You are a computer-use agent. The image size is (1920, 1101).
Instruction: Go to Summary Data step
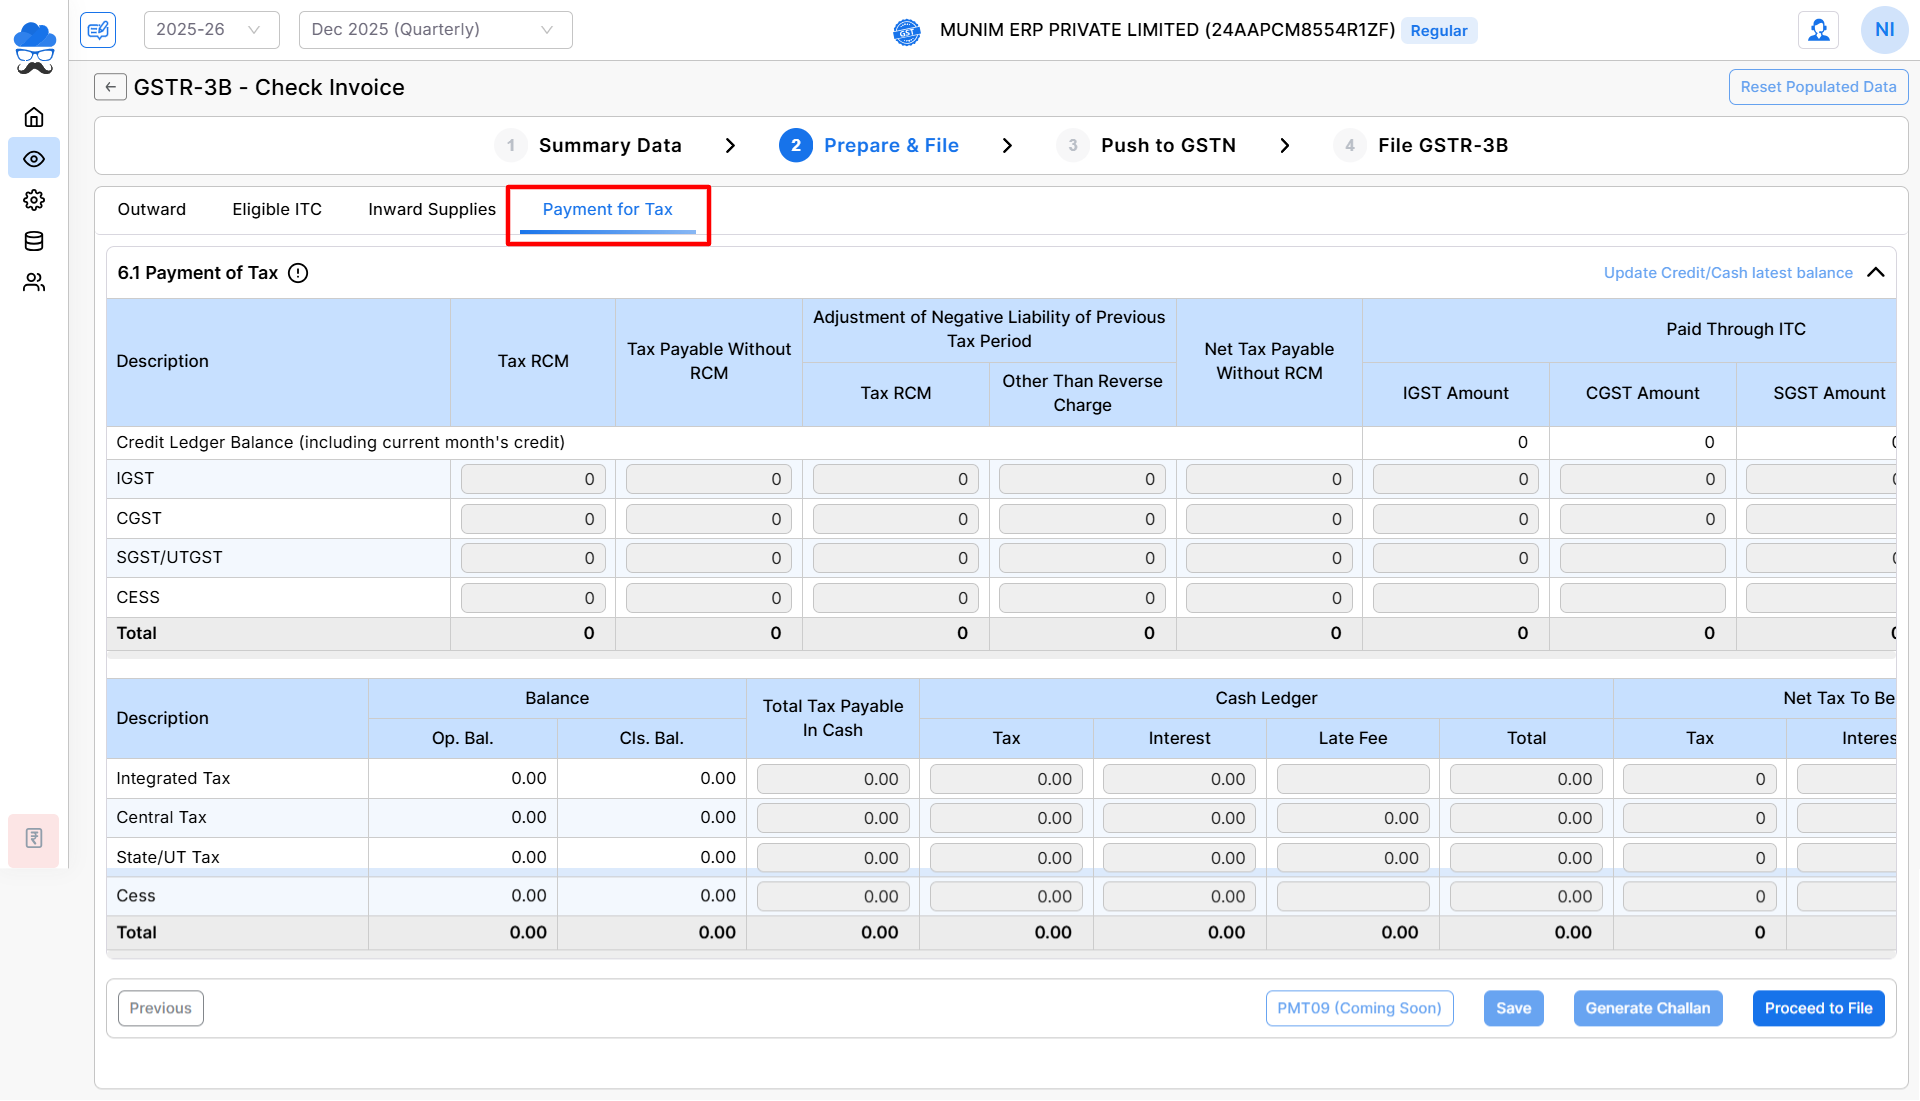[609, 146]
